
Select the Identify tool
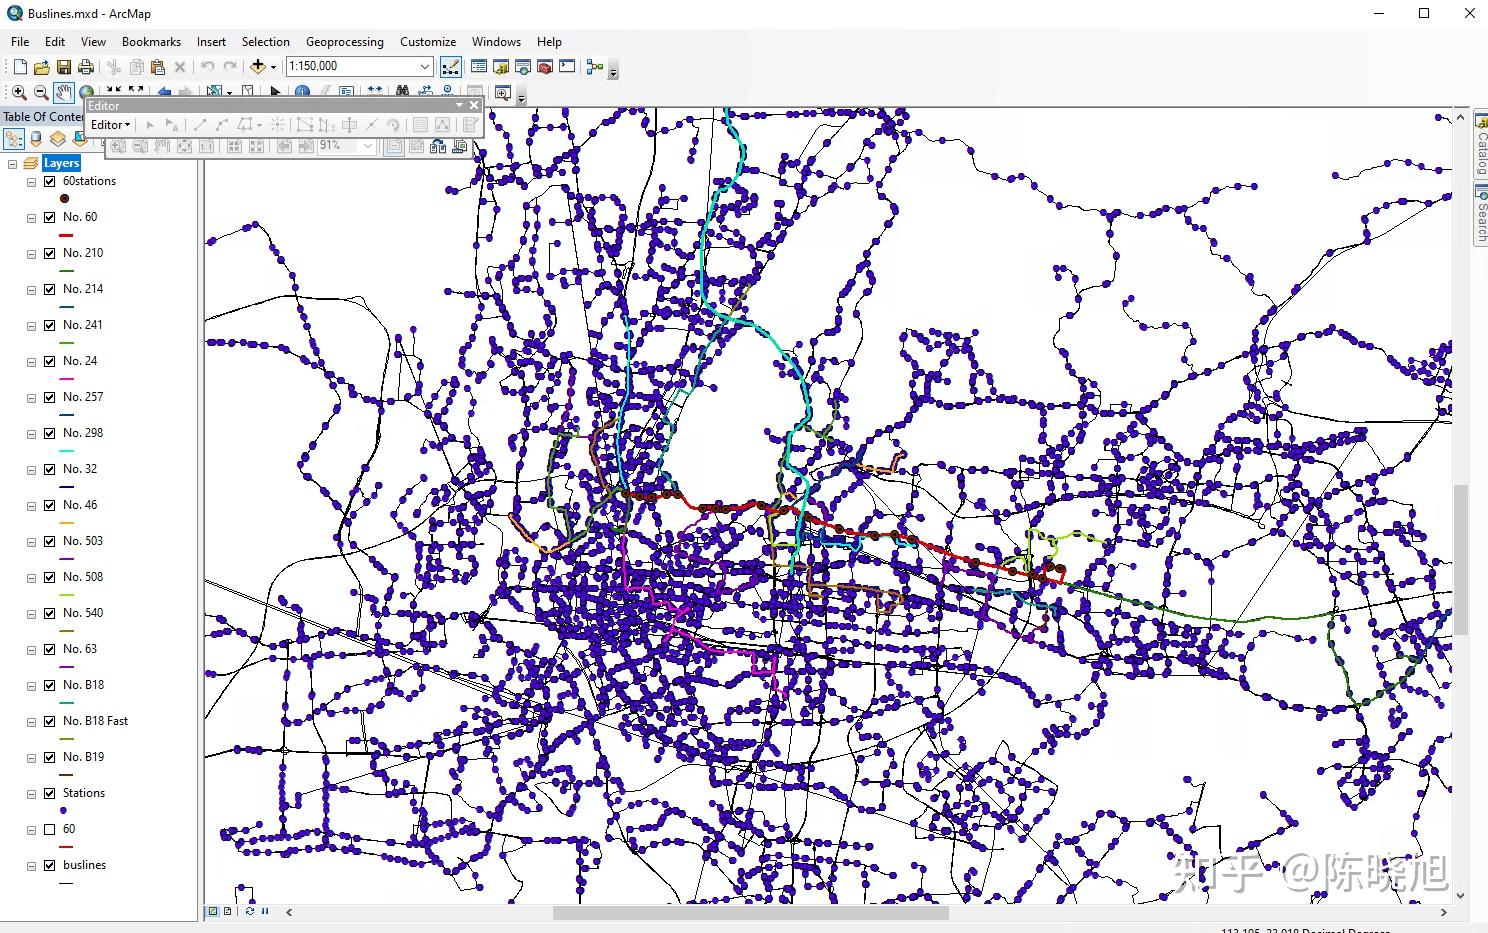[302, 92]
